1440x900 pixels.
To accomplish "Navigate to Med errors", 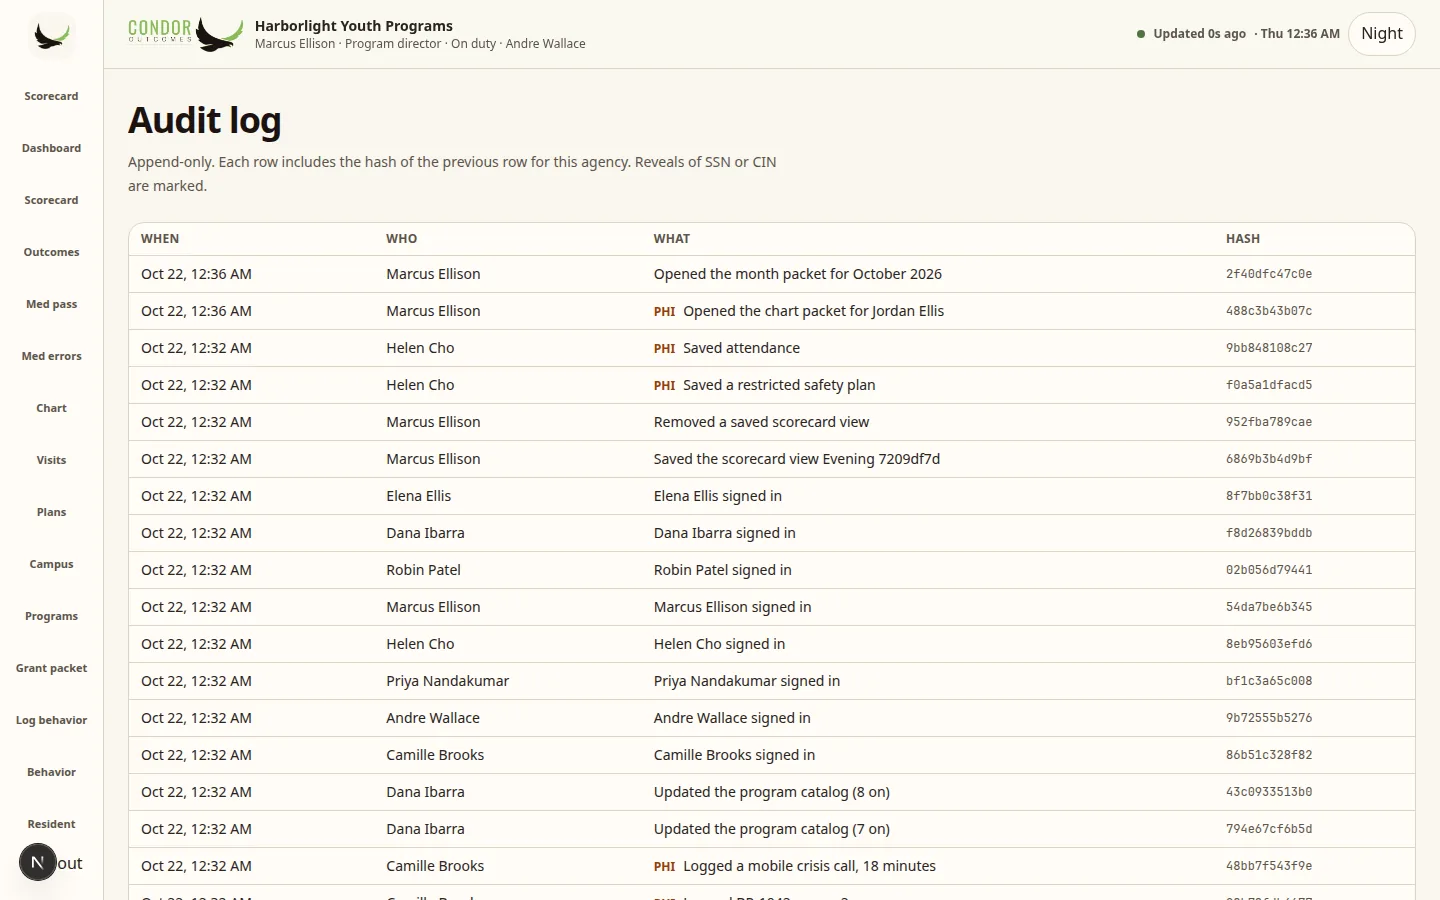I will [51, 356].
